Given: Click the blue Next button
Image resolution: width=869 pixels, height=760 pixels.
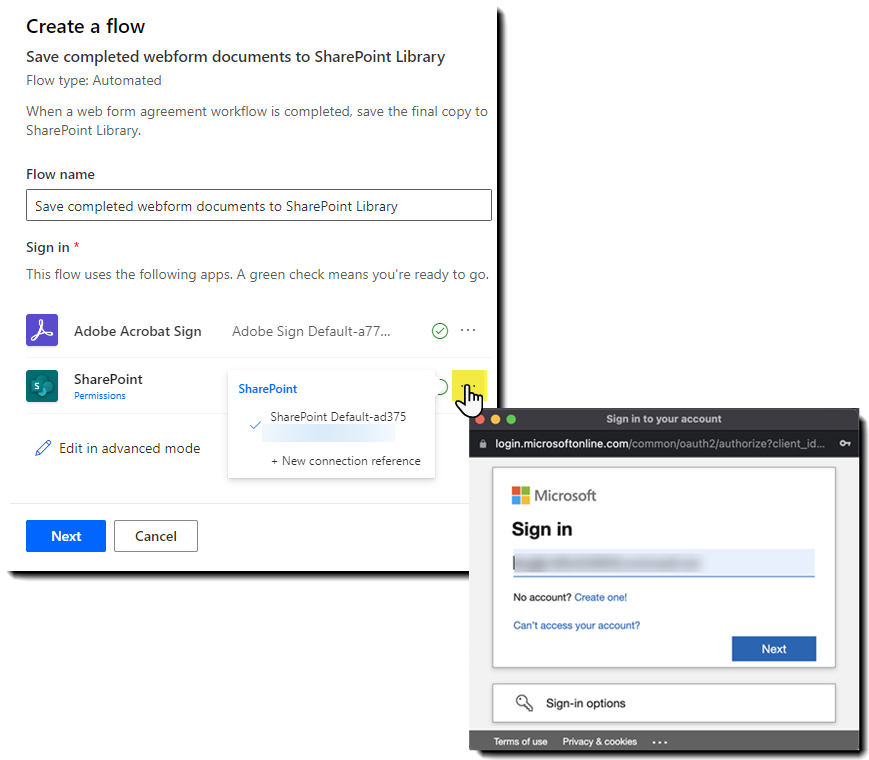Looking at the screenshot, I should coord(65,536).
